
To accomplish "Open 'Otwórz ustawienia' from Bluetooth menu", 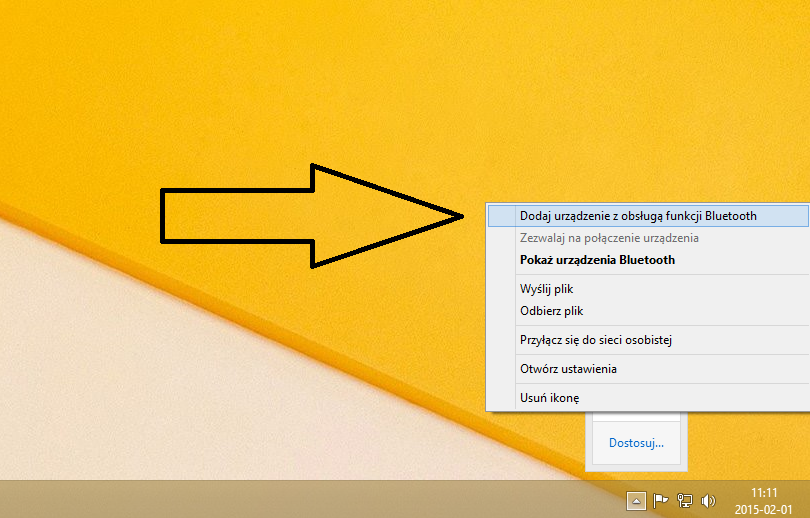I will (568, 369).
